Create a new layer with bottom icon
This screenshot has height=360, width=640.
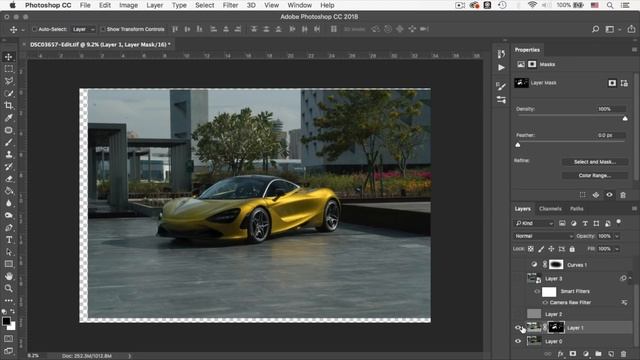[611, 354]
